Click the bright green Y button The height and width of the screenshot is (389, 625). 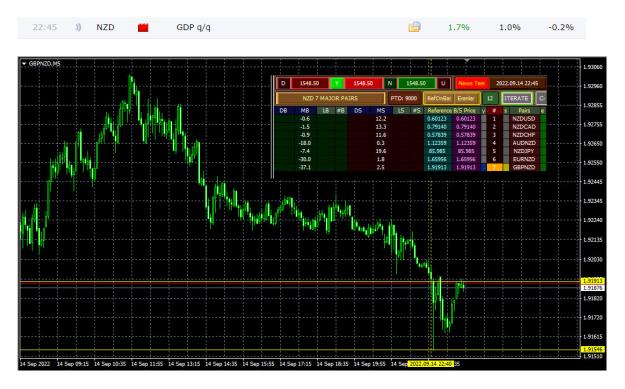click(337, 83)
